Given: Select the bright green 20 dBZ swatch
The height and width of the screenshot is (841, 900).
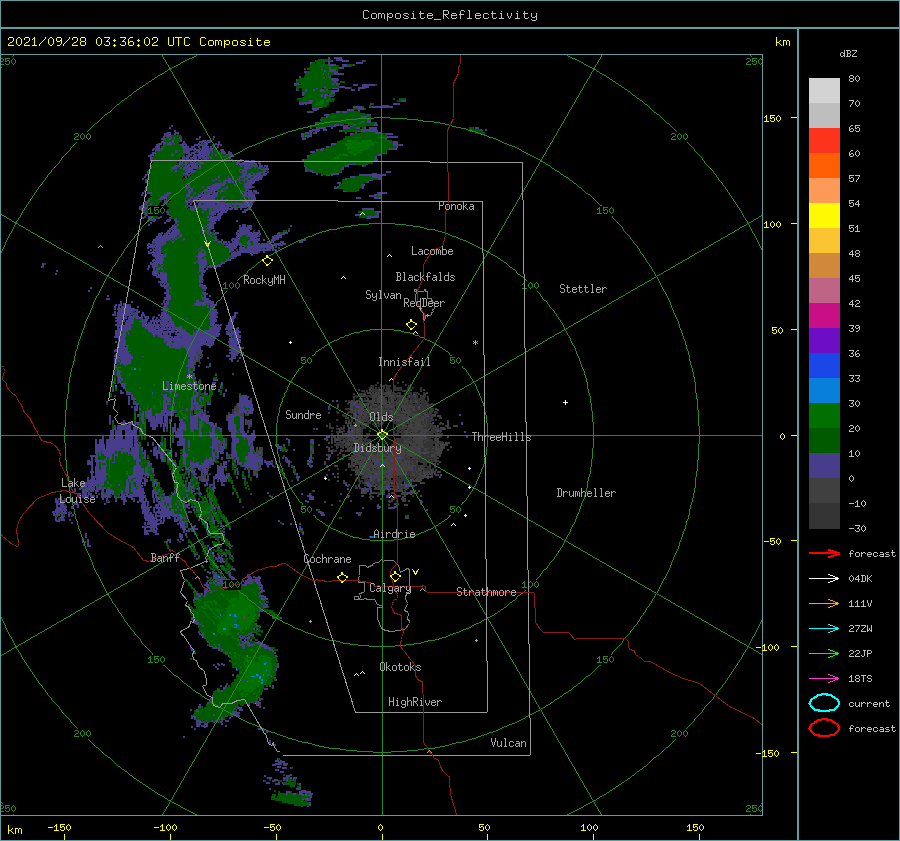Looking at the screenshot, I should (824, 416).
